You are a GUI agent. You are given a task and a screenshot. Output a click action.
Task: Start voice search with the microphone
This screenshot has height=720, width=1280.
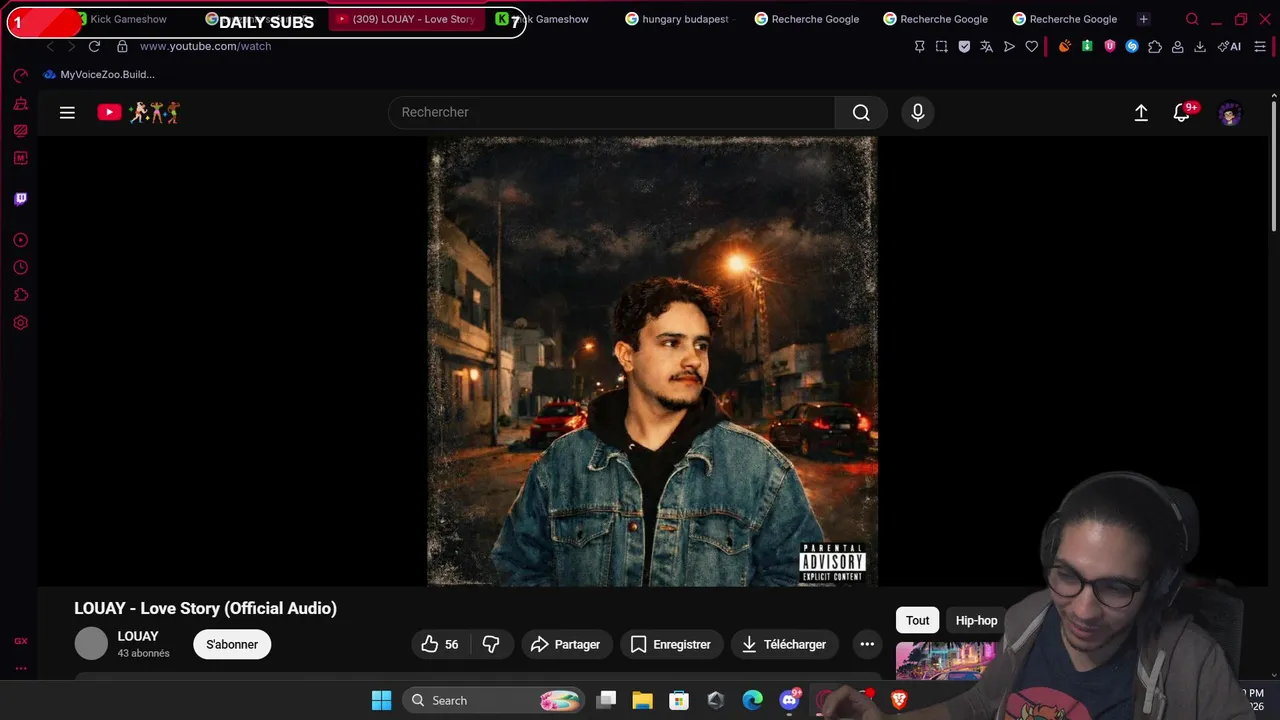(918, 113)
